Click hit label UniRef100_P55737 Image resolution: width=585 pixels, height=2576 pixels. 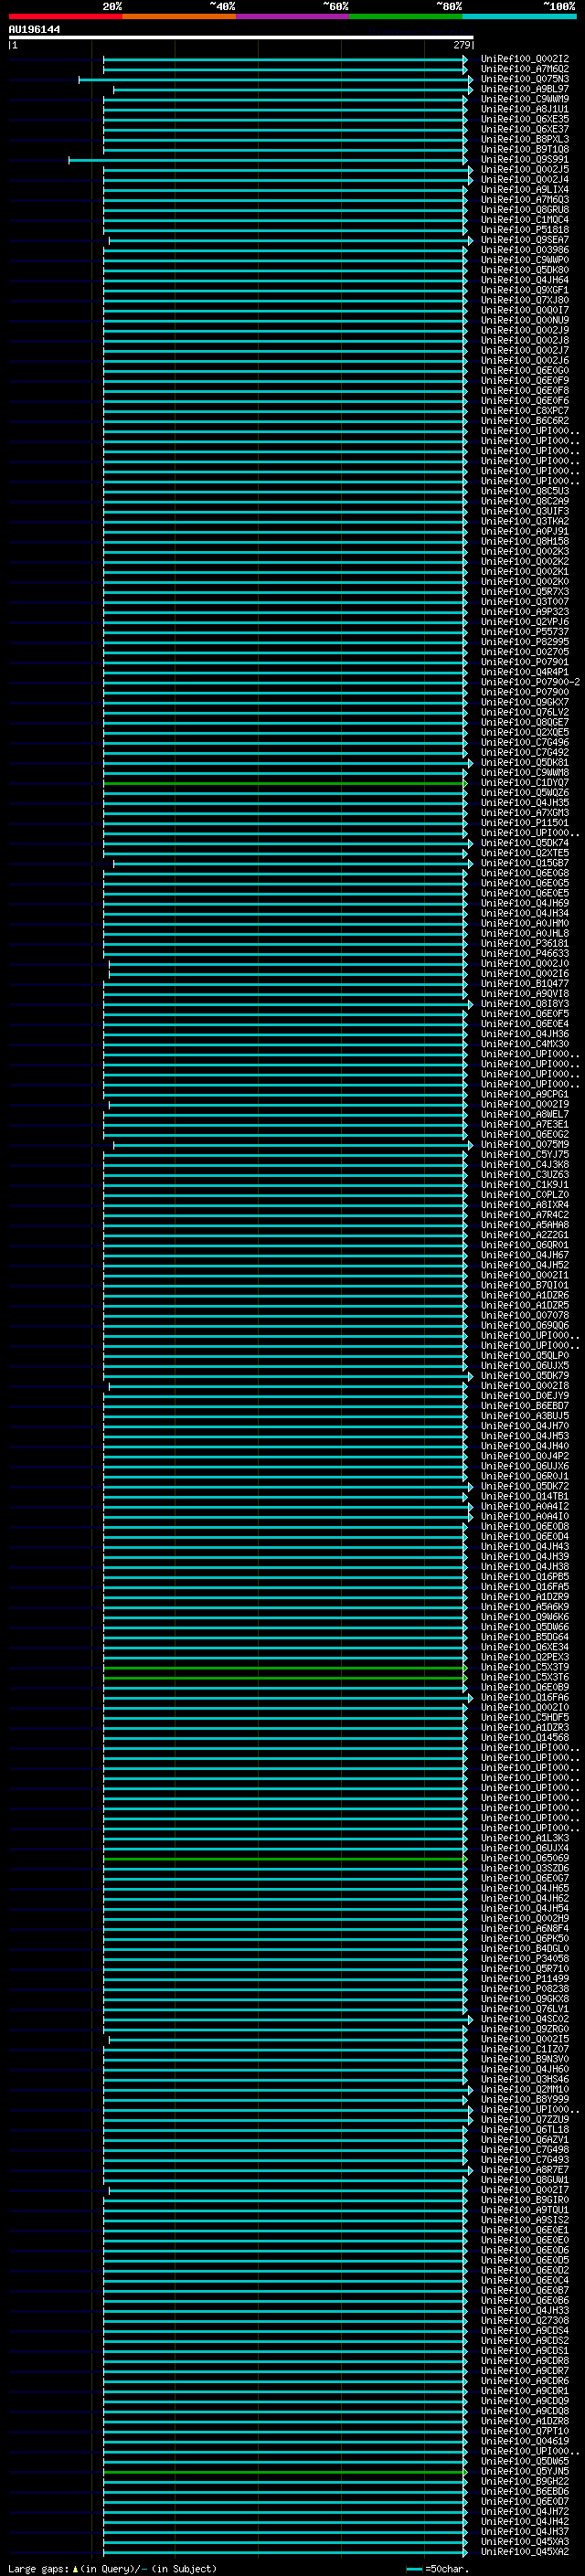tap(524, 632)
